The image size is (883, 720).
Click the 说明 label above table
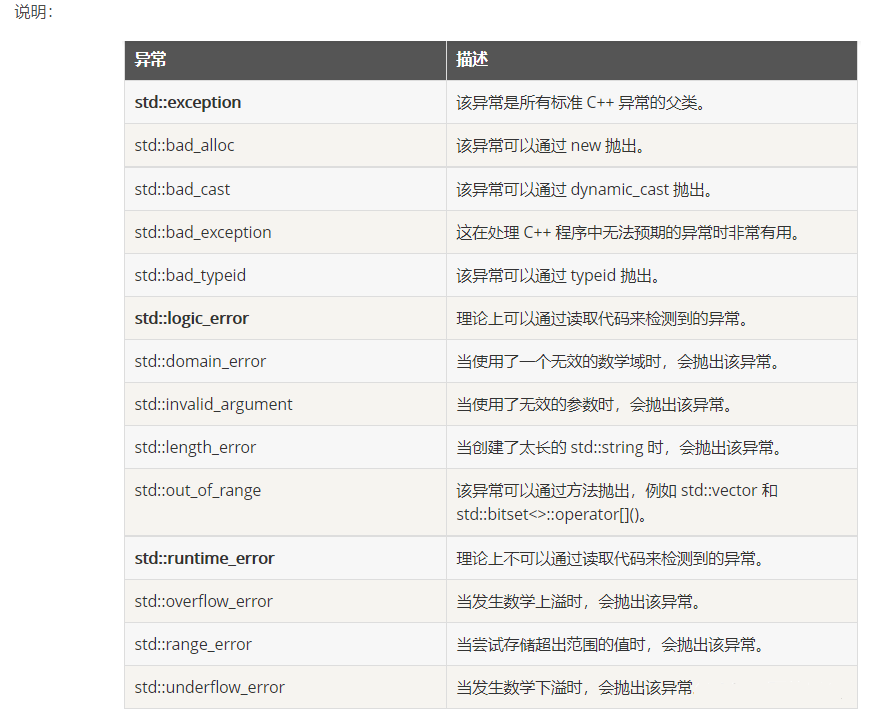(33, 12)
